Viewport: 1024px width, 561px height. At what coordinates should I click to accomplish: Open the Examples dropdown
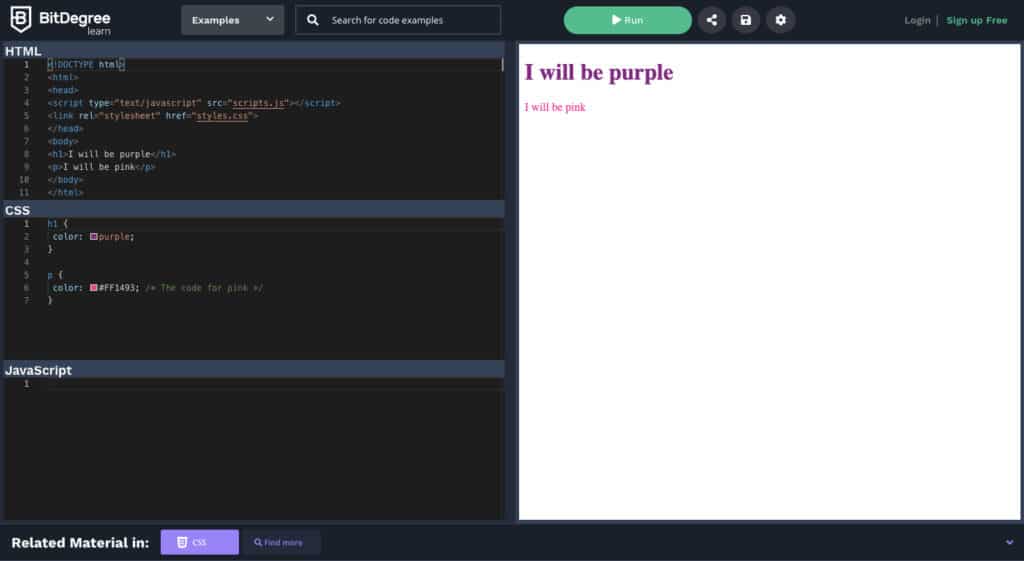click(232, 20)
